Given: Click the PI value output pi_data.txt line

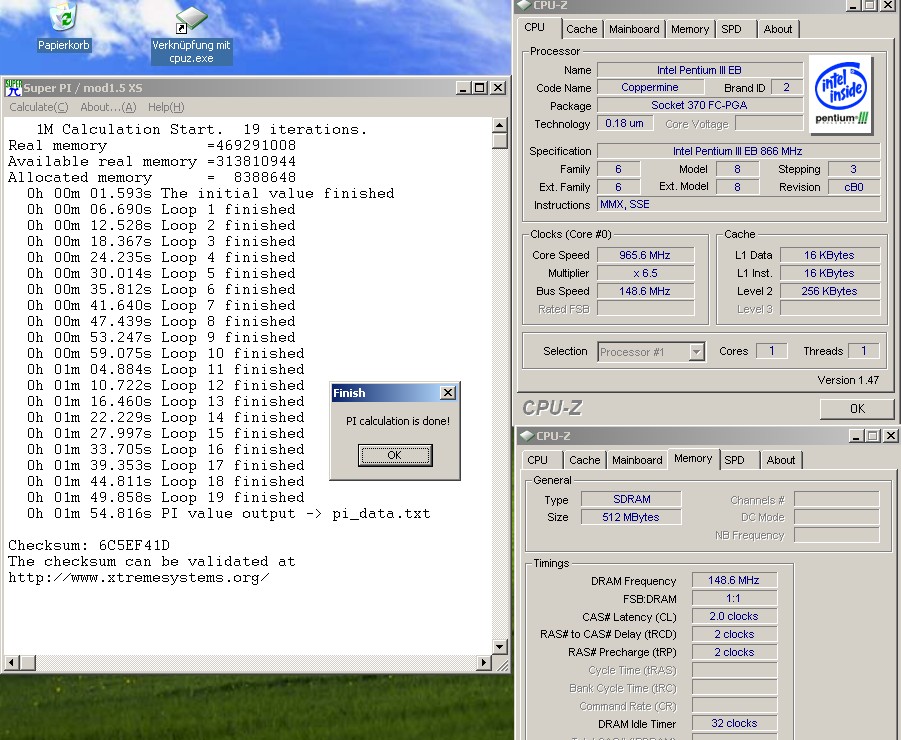Looking at the screenshot, I should pos(228,514).
